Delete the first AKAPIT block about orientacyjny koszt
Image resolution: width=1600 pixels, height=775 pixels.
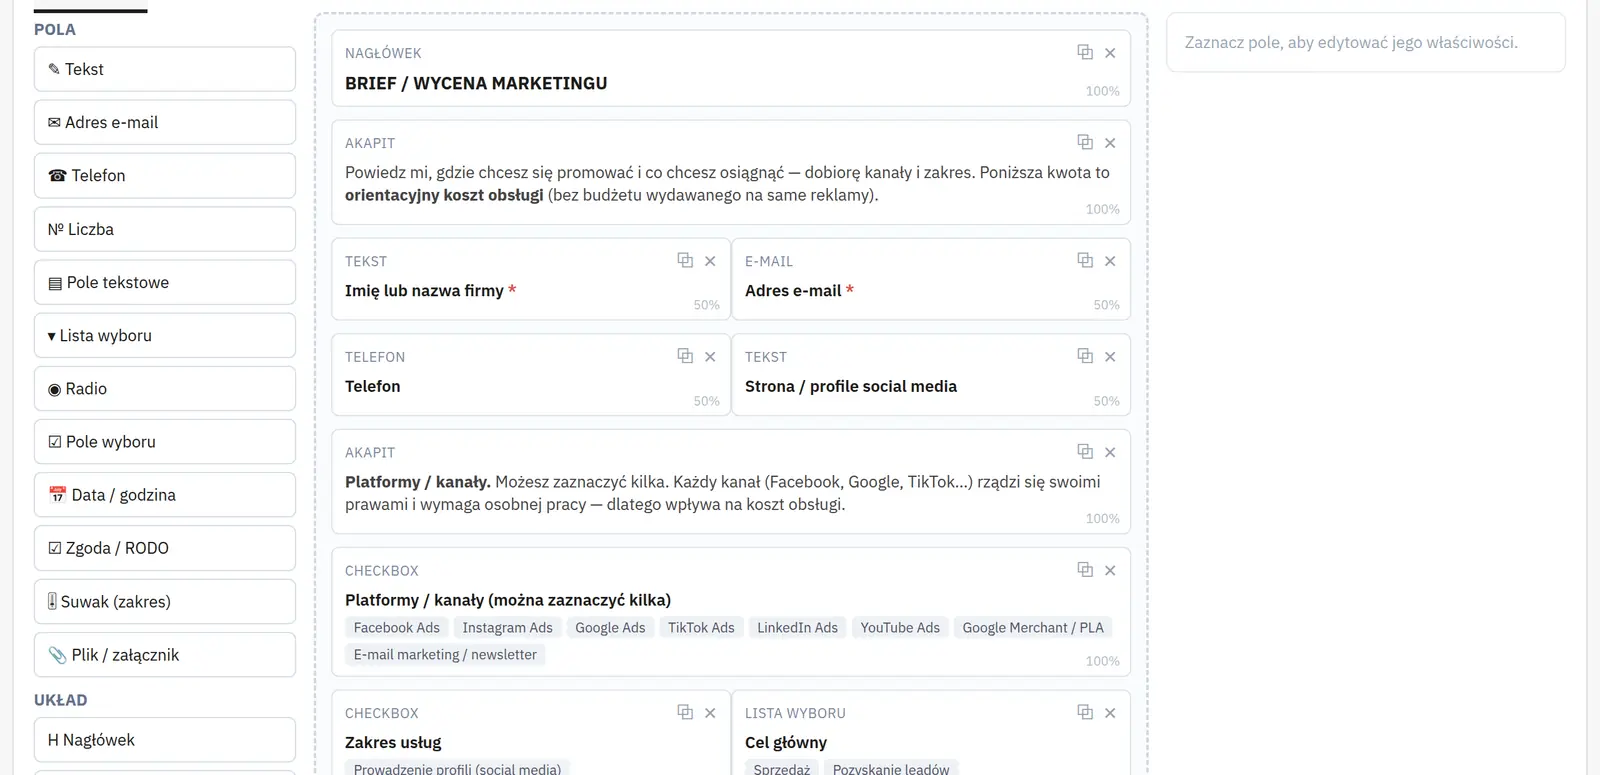point(1110,143)
